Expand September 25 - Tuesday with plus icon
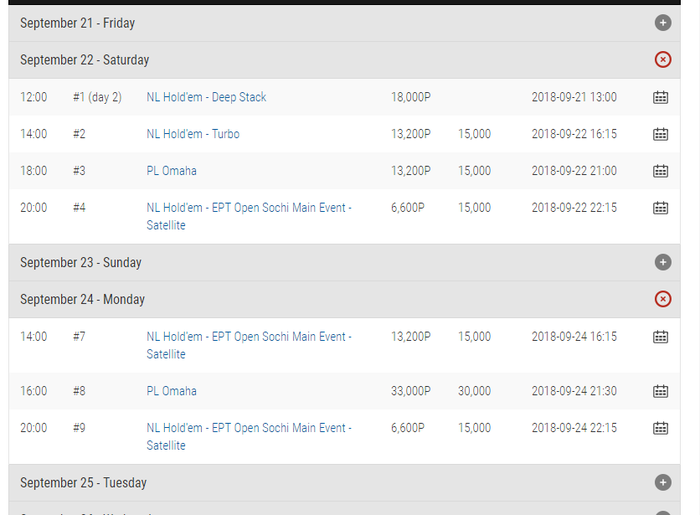Image resolution: width=700 pixels, height=515 pixels. [662, 482]
